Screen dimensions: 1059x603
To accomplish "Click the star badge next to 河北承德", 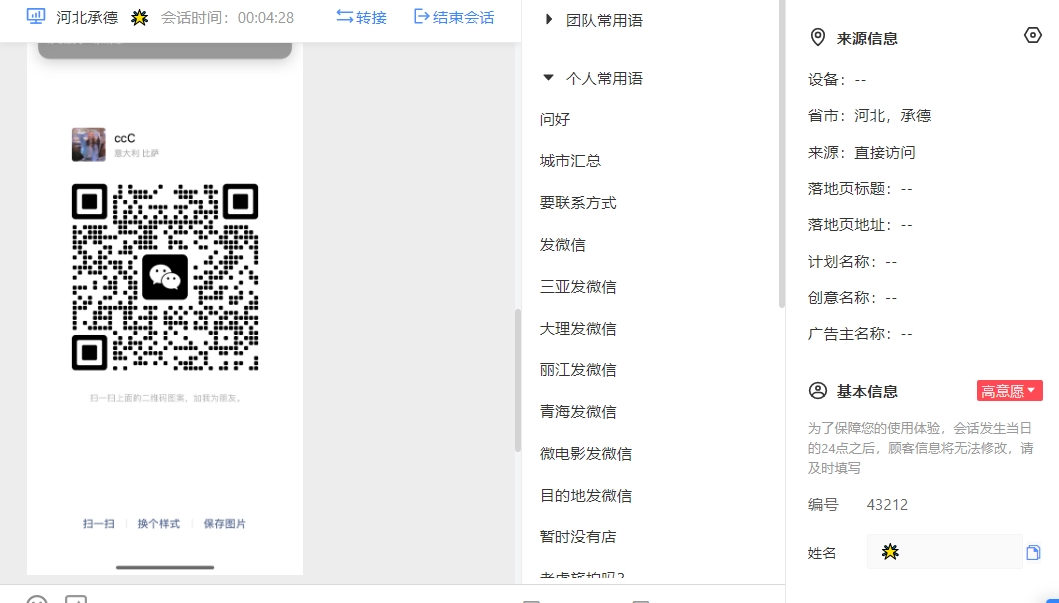I will [x=140, y=18].
